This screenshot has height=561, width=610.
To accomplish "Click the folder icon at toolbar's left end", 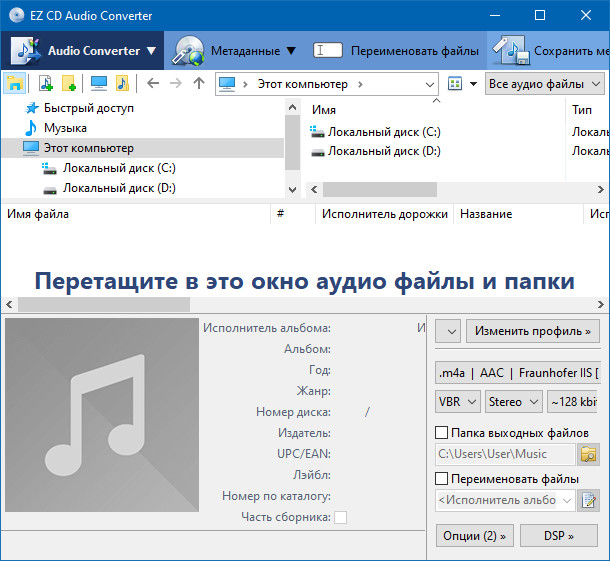I will tap(15, 83).
